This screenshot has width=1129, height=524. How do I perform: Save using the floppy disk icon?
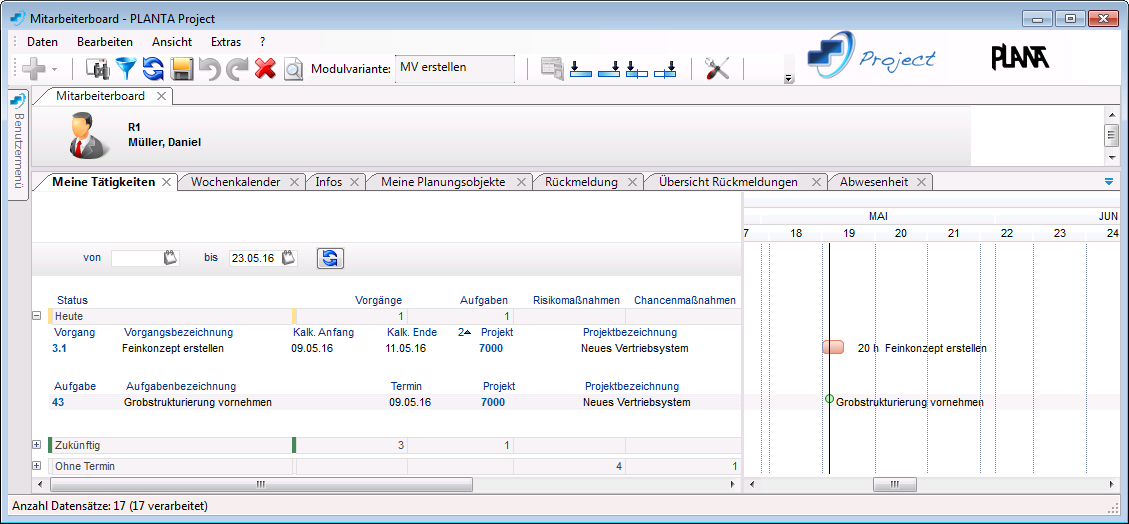pos(181,68)
